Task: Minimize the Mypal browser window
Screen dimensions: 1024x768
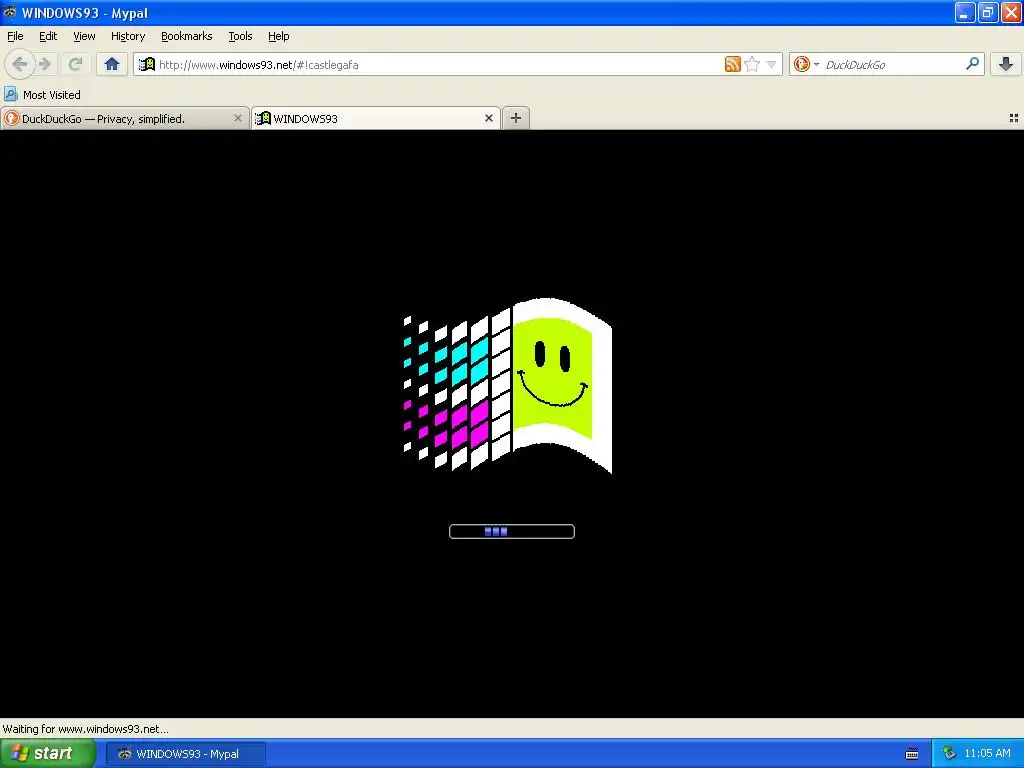Action: tap(965, 12)
